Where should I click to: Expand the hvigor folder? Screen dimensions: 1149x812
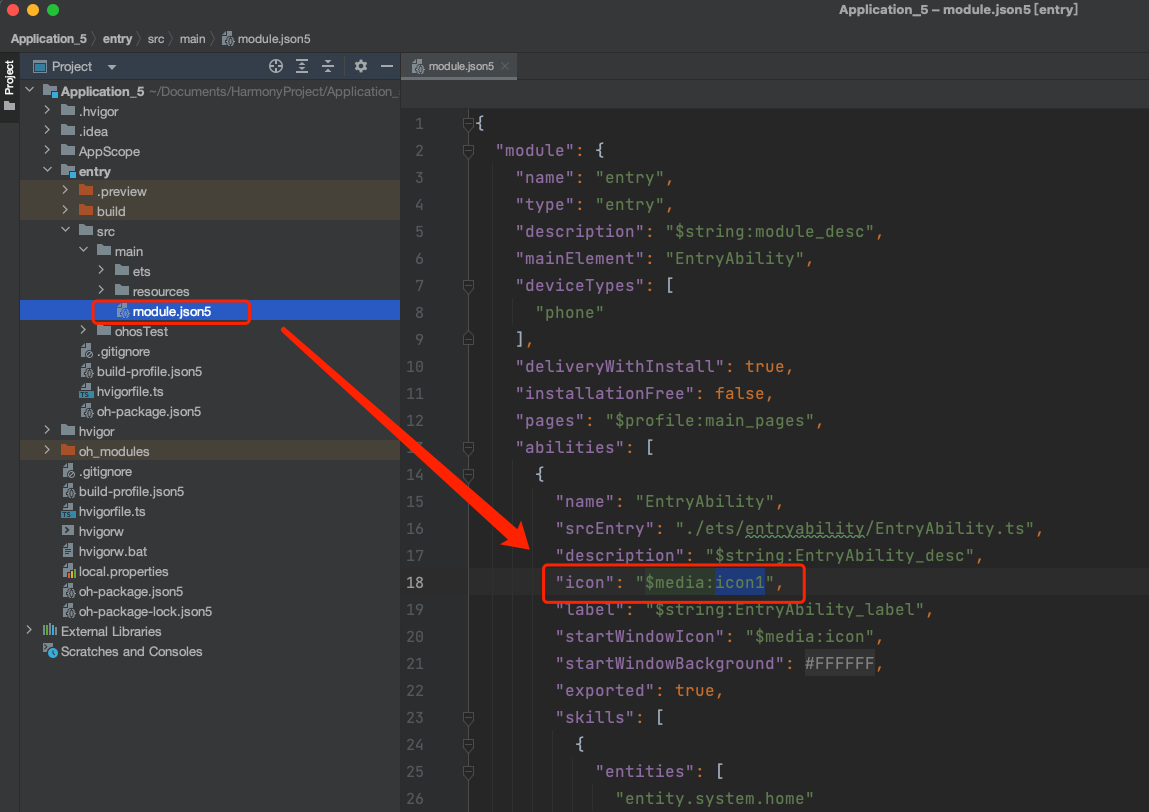pos(48,430)
